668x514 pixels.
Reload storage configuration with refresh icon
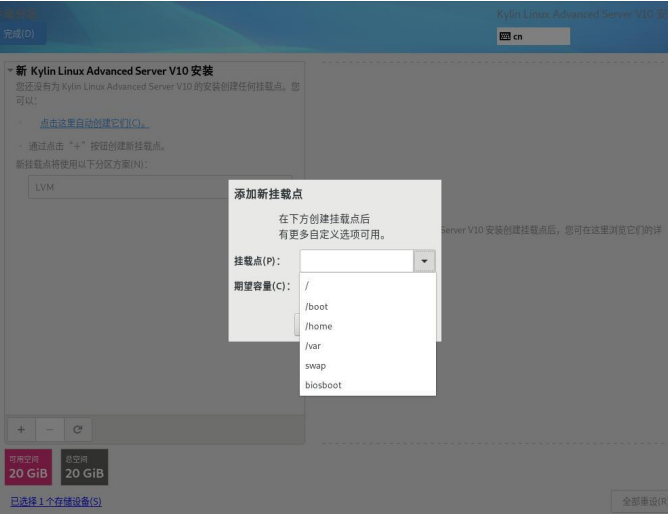(x=78, y=430)
